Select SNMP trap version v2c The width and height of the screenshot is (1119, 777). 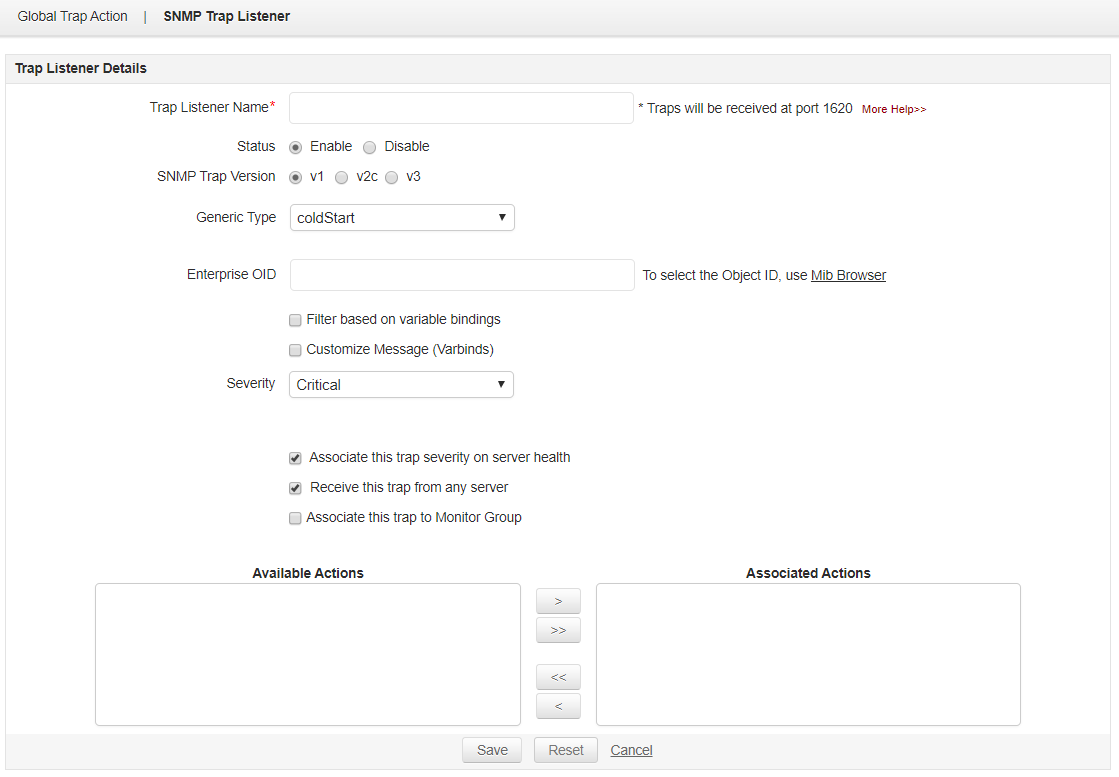tap(341, 177)
